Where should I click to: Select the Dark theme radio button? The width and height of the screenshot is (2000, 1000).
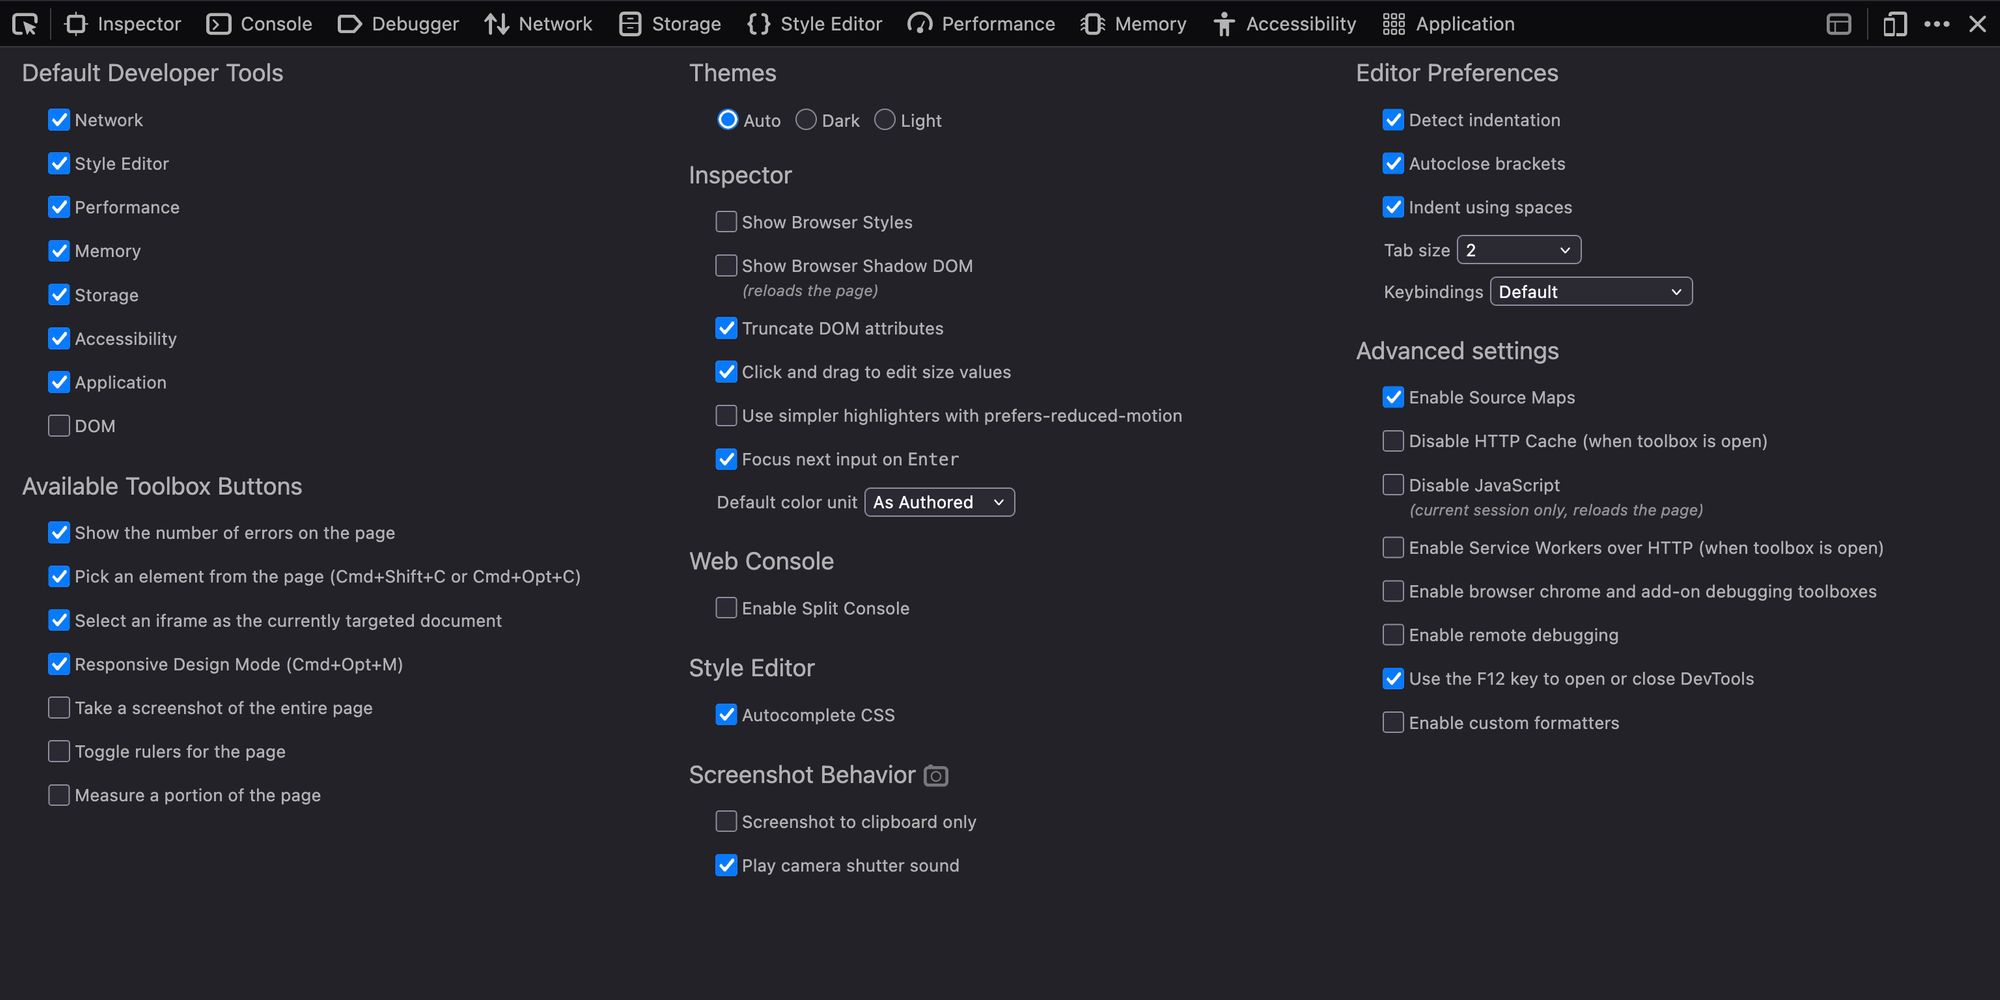coord(805,119)
